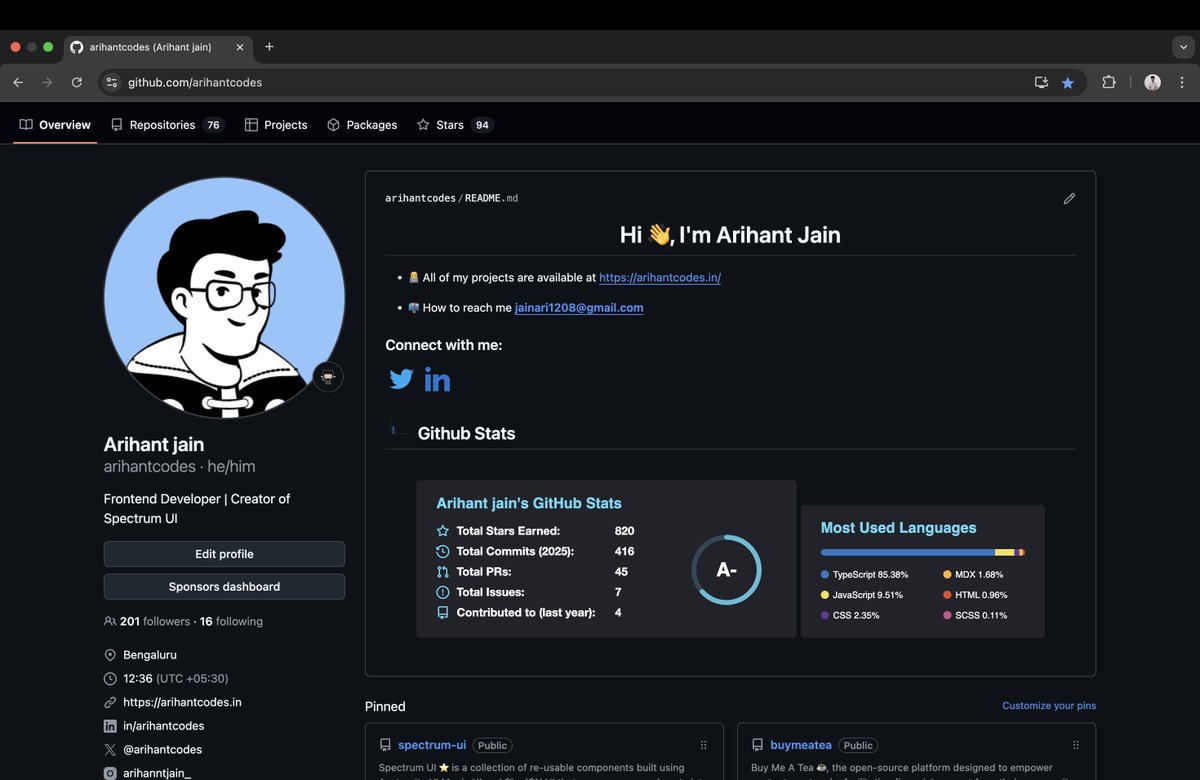Switch to the Projects tab
This screenshot has height=780, width=1200.
[276, 125]
